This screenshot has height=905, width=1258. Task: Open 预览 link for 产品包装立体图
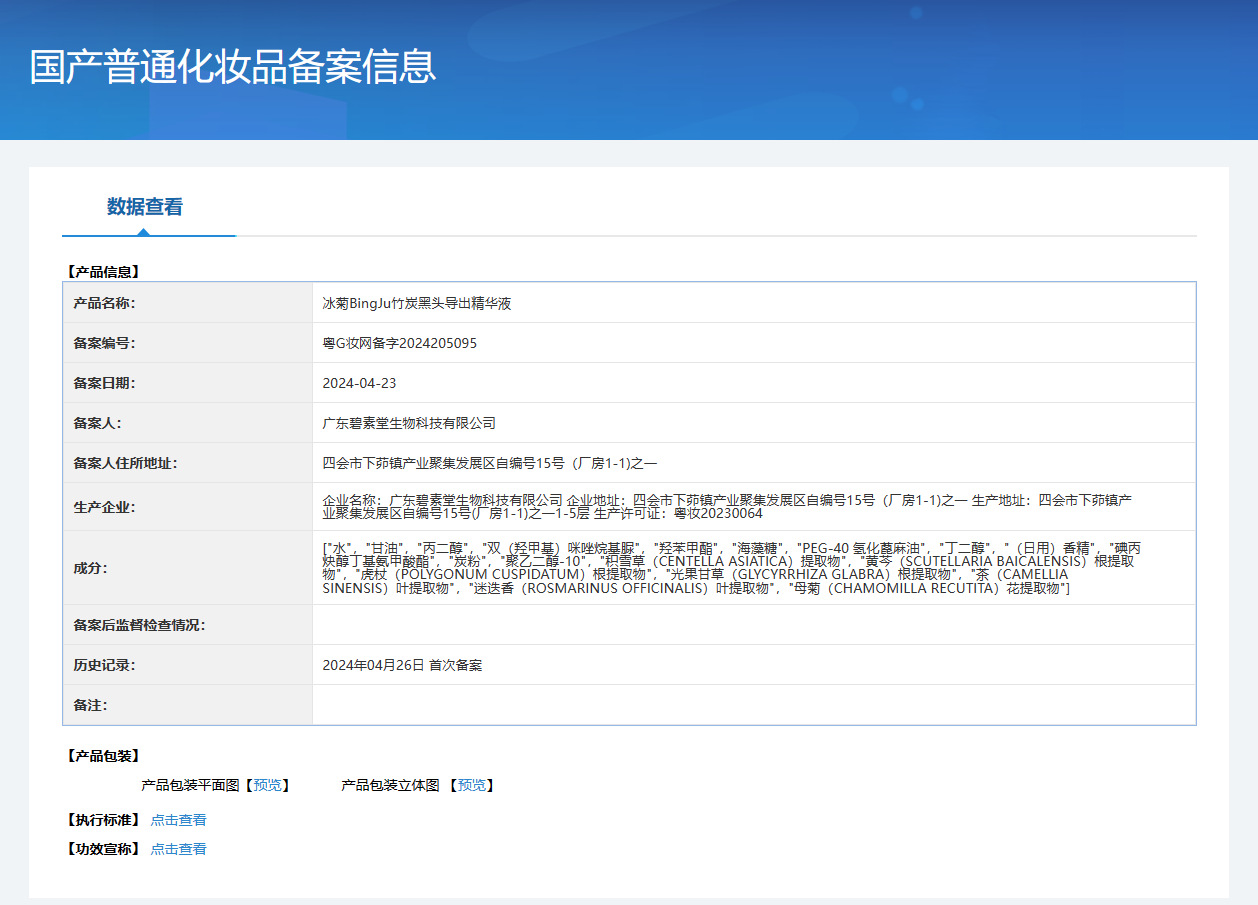coord(472,785)
